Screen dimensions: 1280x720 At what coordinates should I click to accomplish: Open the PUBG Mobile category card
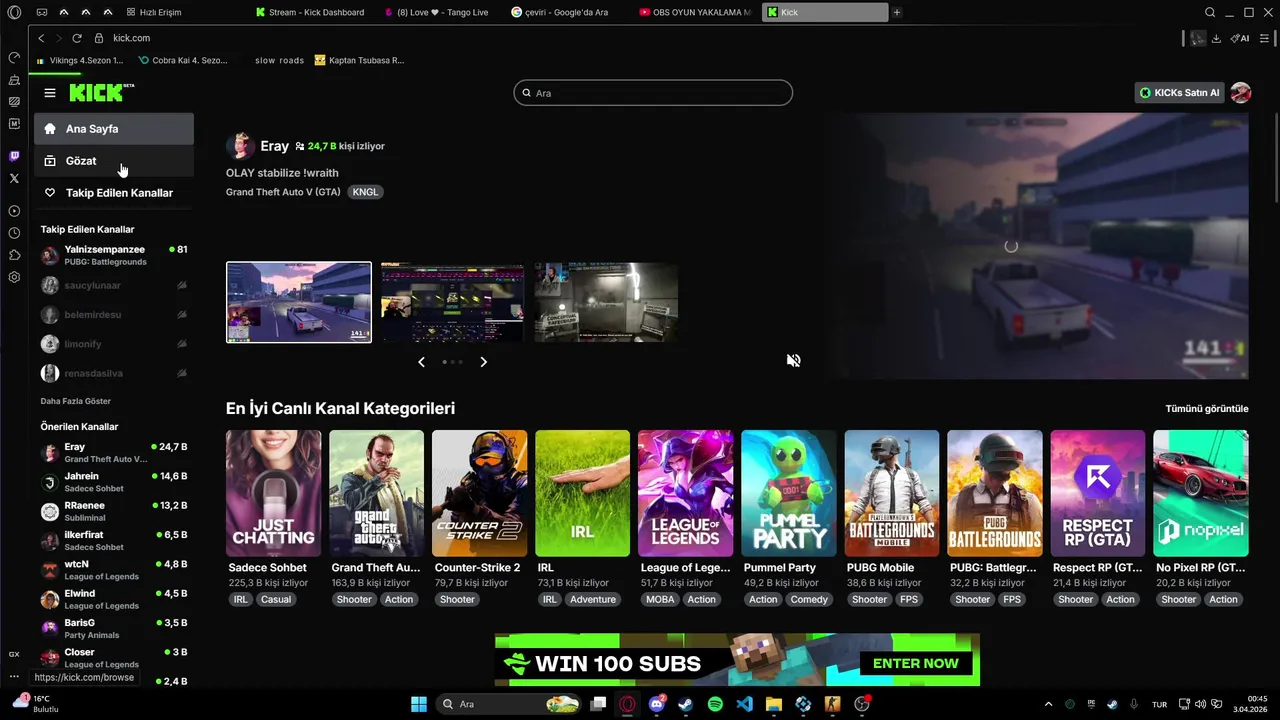click(891, 493)
